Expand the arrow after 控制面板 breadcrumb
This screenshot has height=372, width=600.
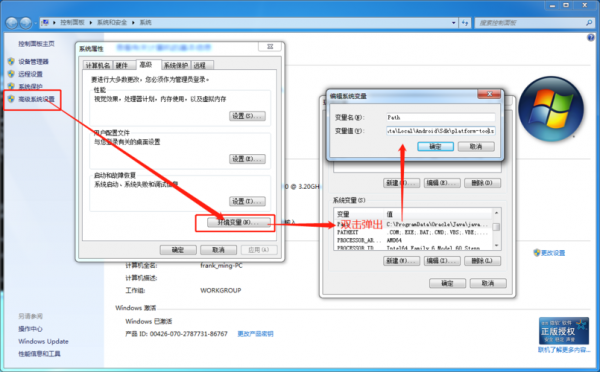[x=91, y=23]
